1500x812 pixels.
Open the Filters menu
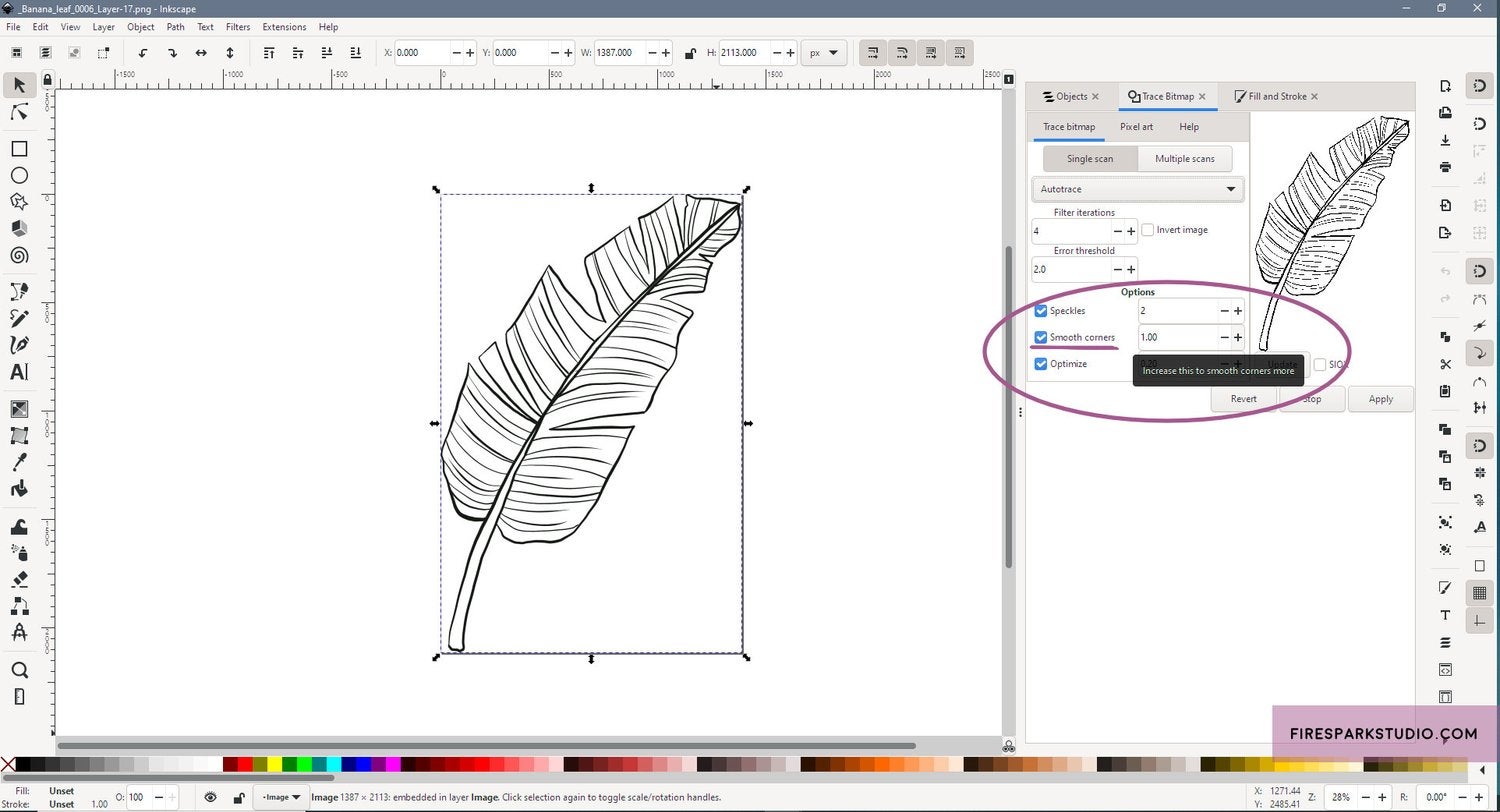(237, 27)
